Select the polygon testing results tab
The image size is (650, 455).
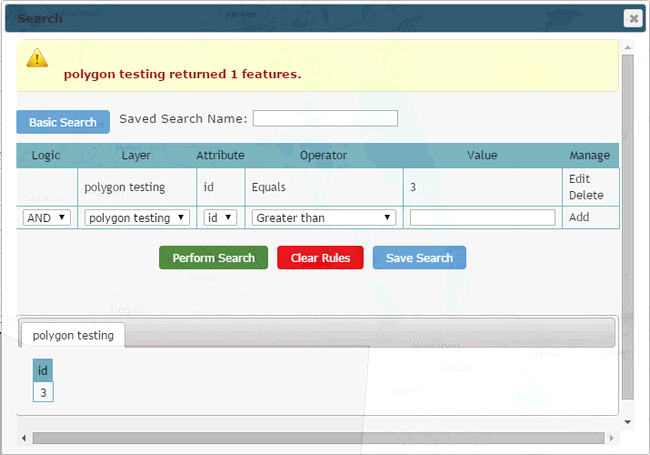click(x=73, y=335)
